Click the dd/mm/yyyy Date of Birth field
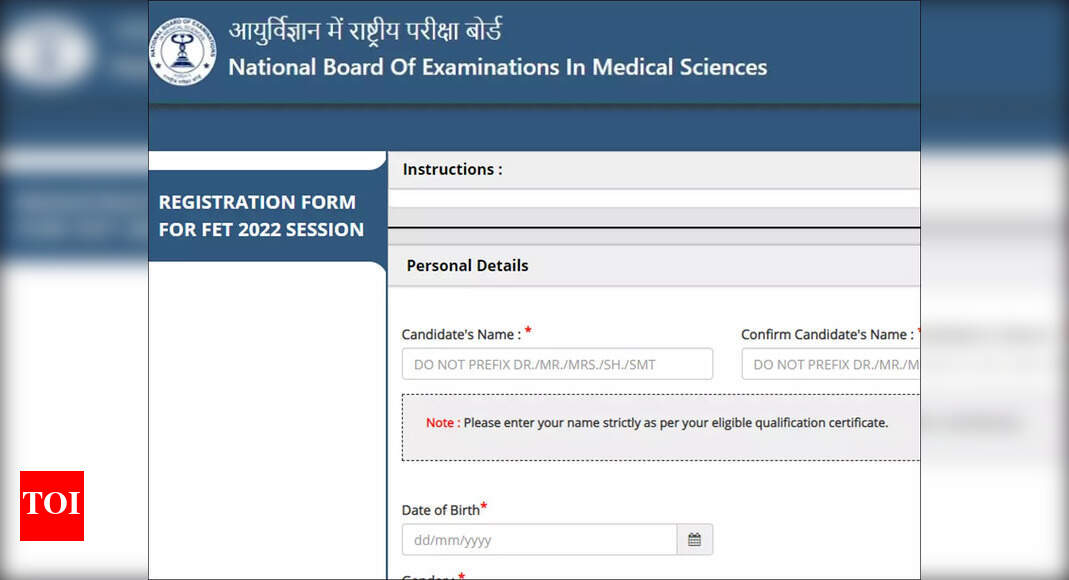 [x=540, y=539]
